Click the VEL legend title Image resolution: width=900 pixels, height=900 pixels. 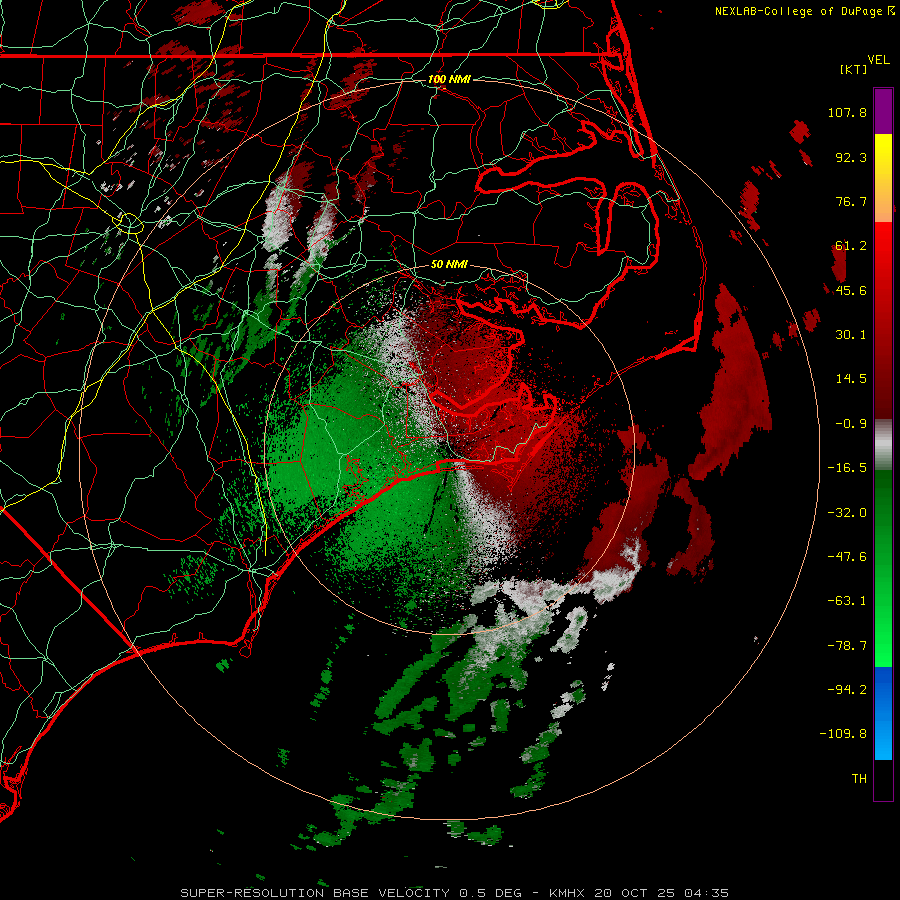point(878,60)
